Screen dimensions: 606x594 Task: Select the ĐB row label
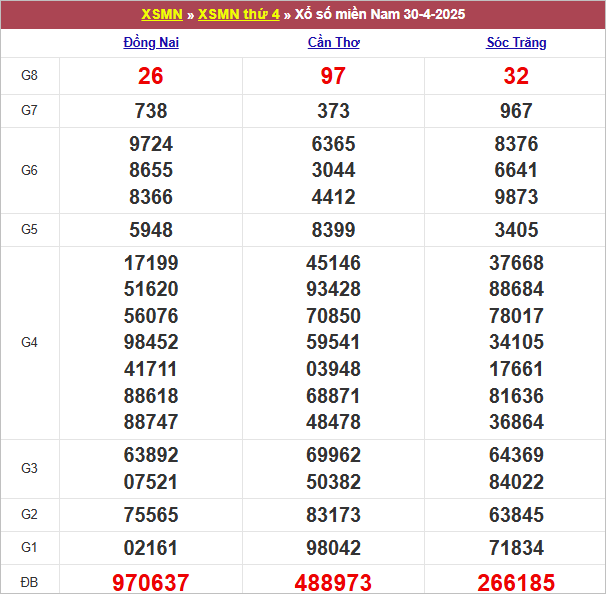(x=30, y=582)
